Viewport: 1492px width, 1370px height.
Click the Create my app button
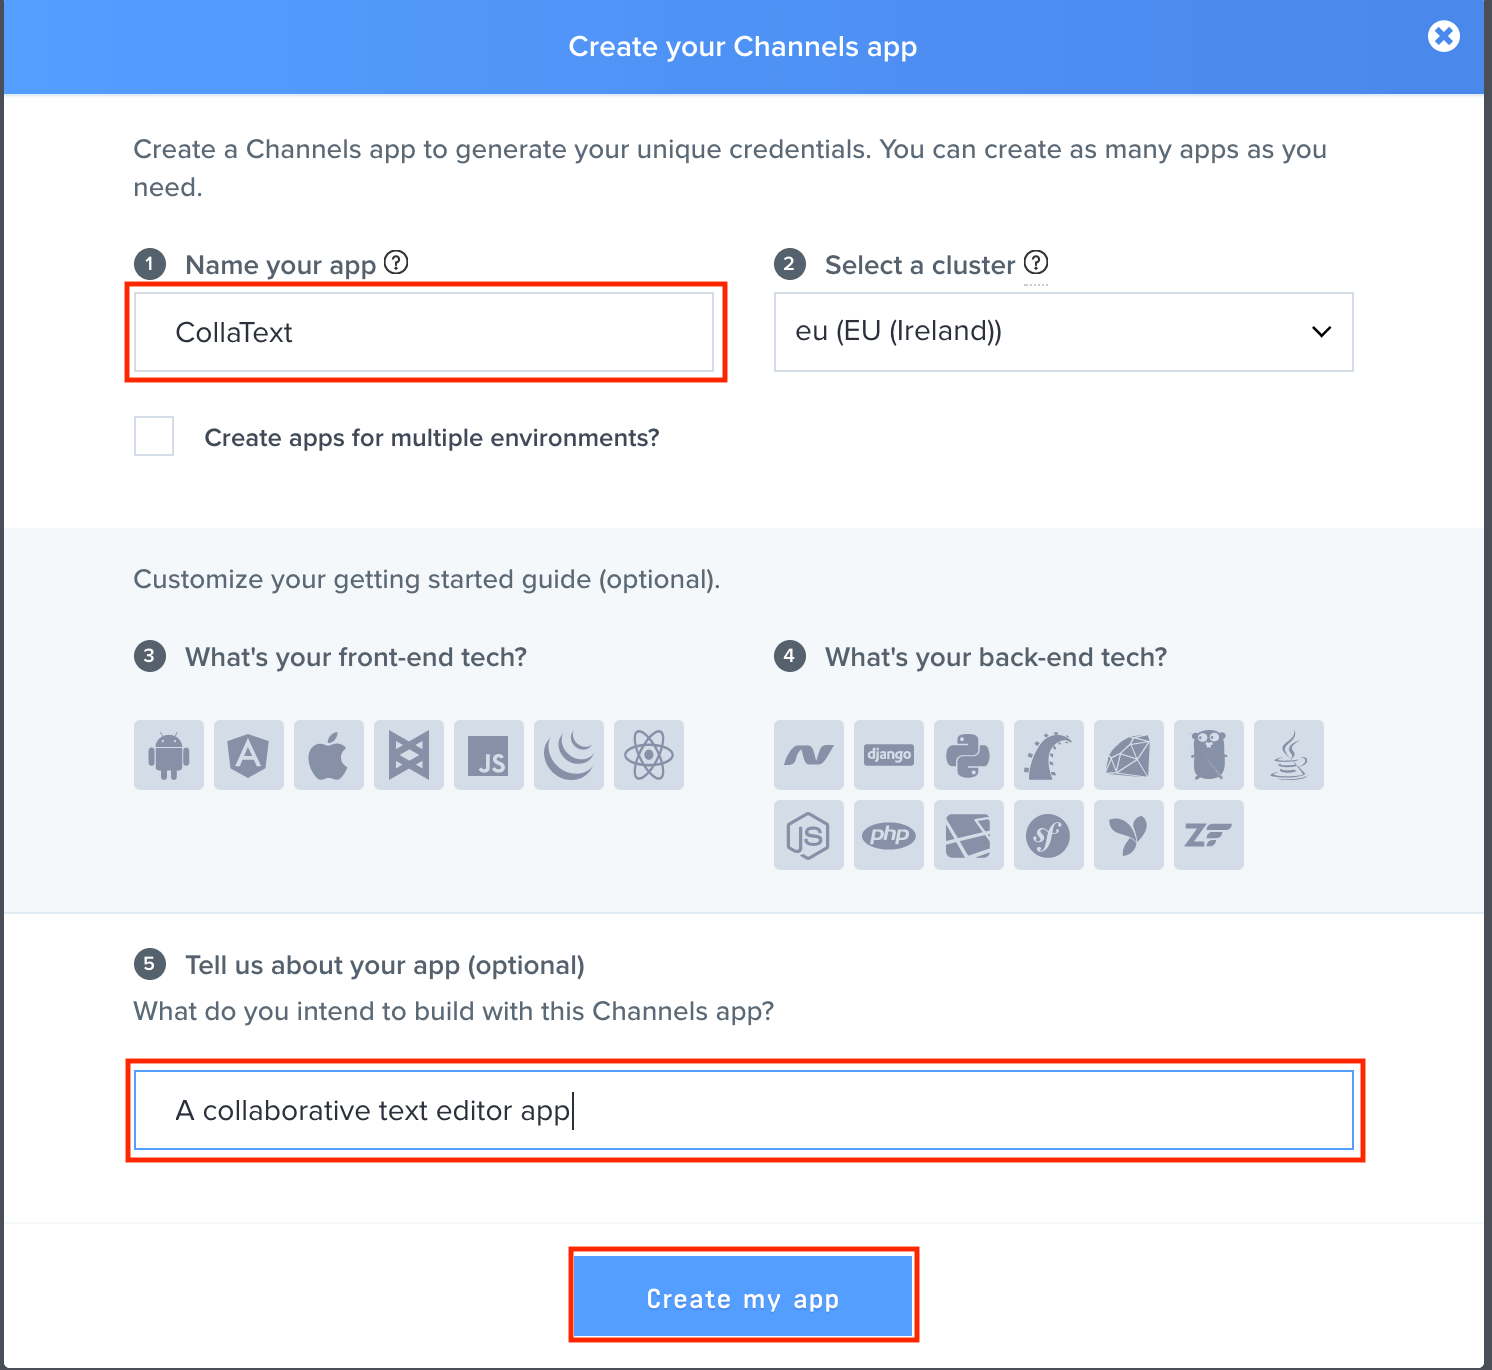pyautogui.click(x=743, y=1298)
